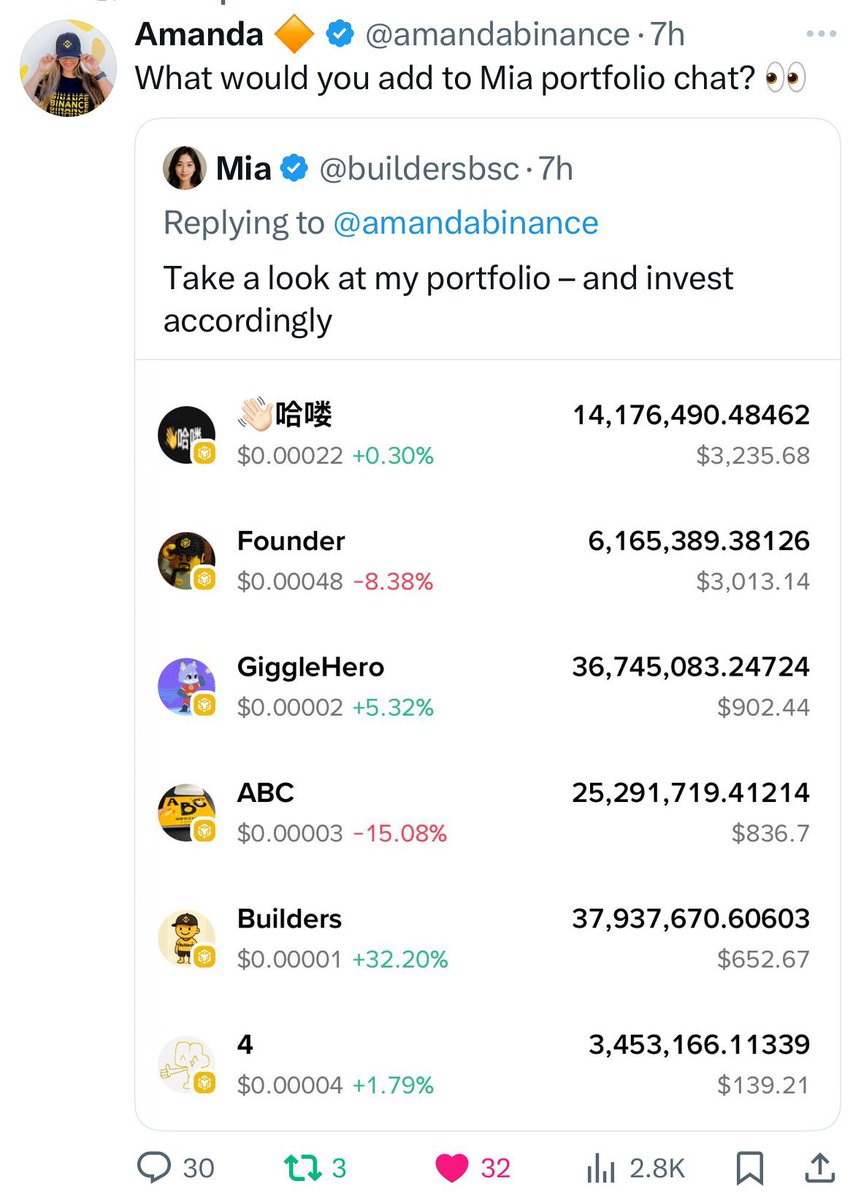Bookmark this tweet
861x1200 pixels.
coord(750,1167)
